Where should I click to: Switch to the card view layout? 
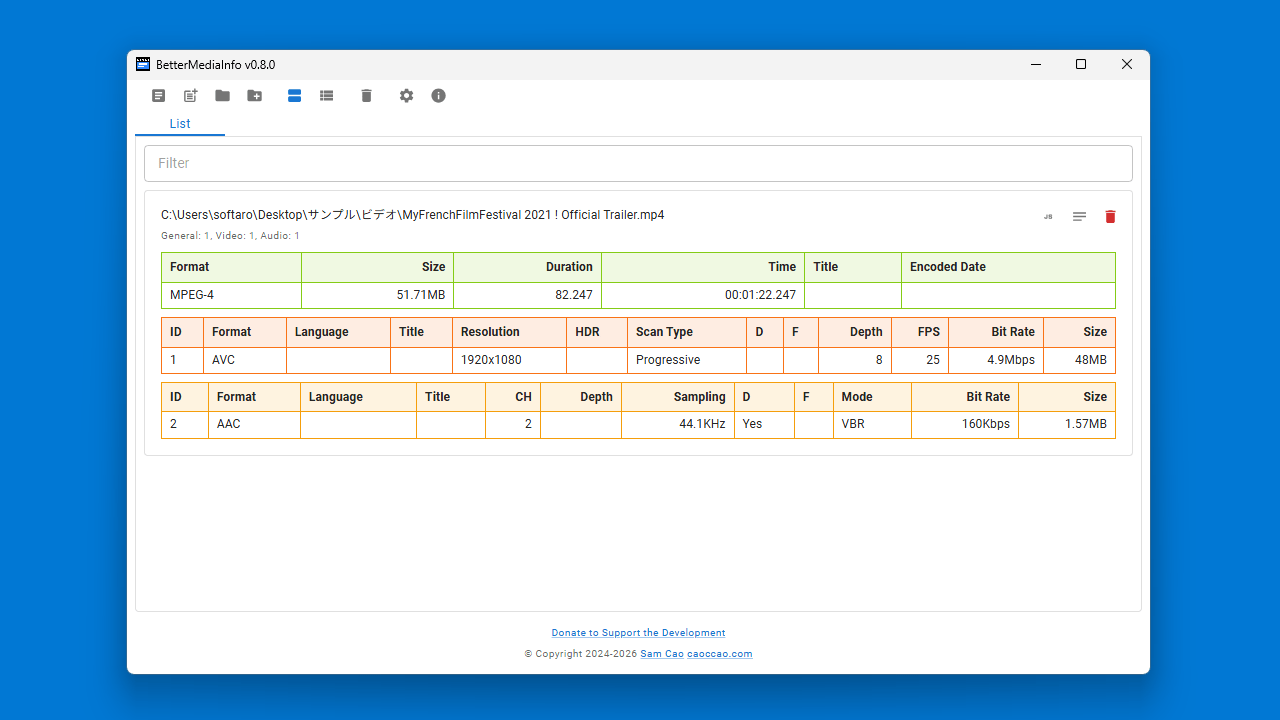(294, 96)
